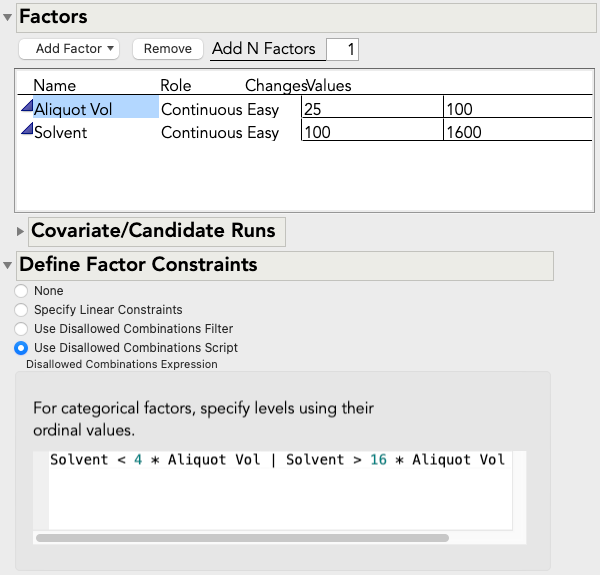Collapse the Define Factor Constraints section
Image resolution: width=600 pixels, height=575 pixels.
(x=8, y=265)
